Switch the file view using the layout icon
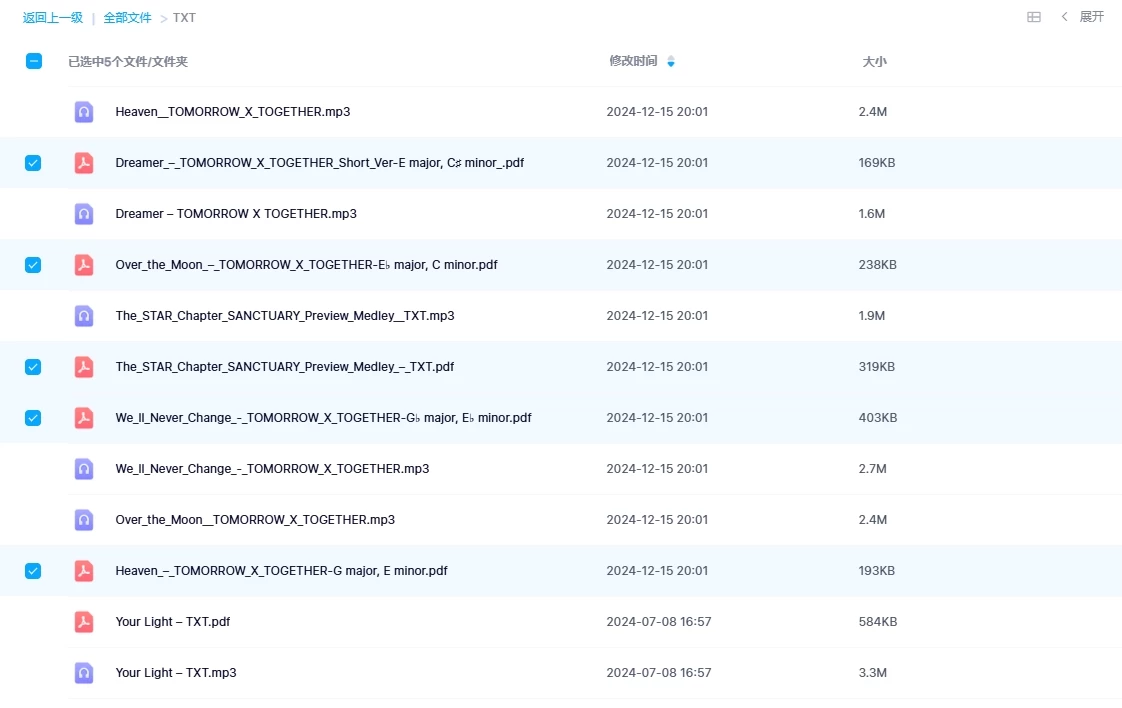The width and height of the screenshot is (1122, 708). [1034, 17]
